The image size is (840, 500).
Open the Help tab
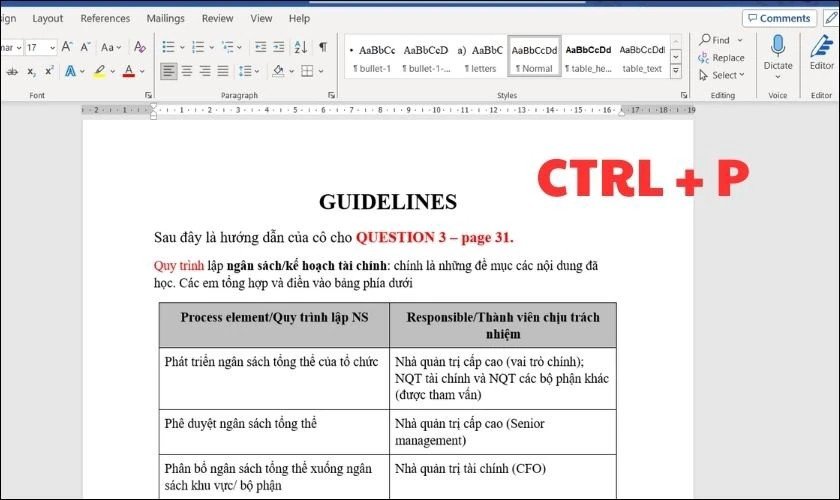[x=299, y=18]
